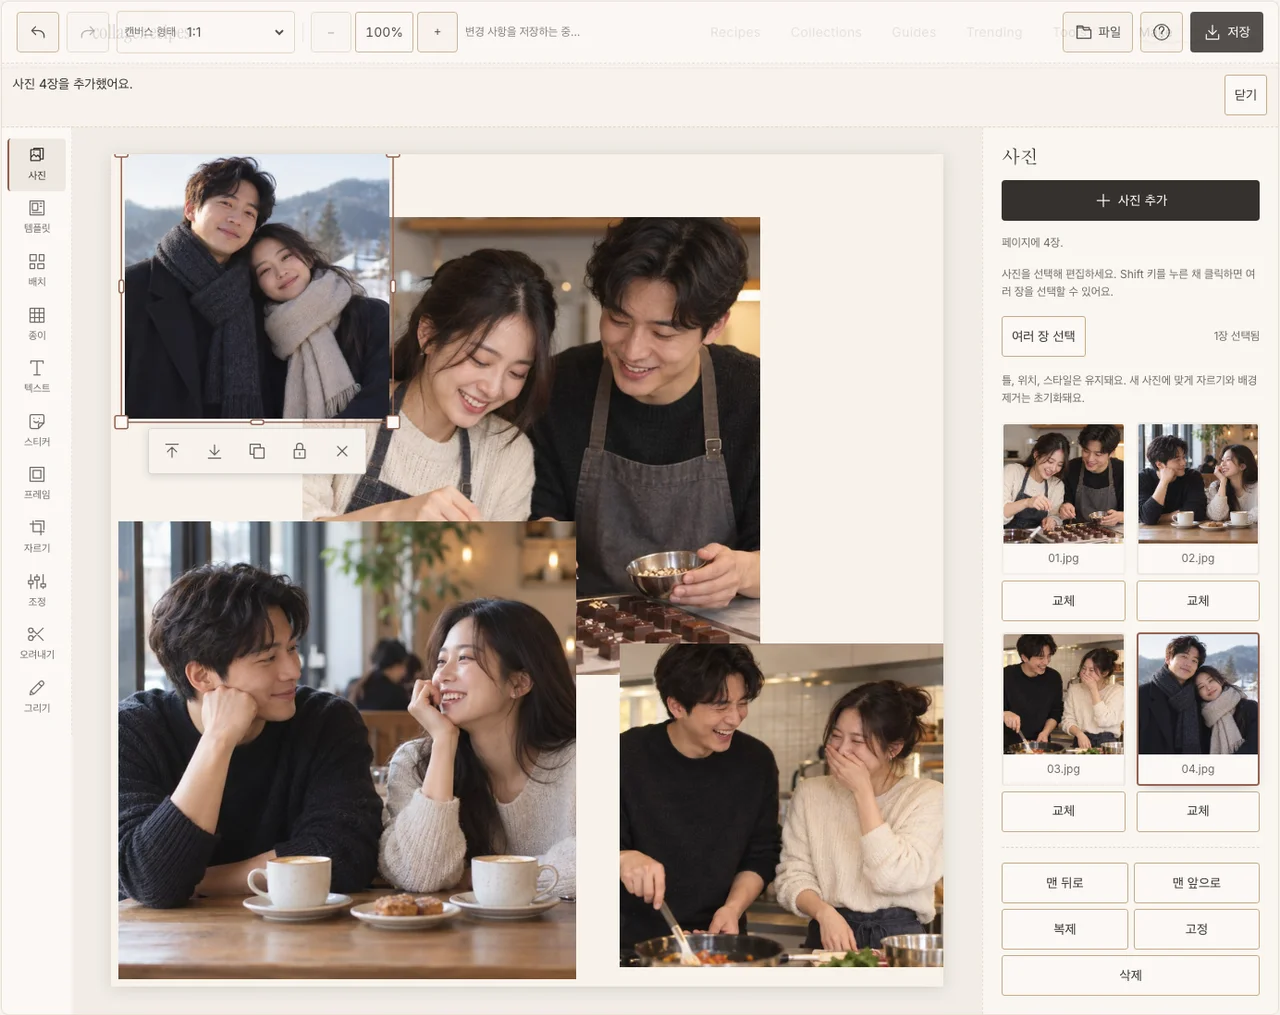Click the 맨 뒤로 button
1280x1015 pixels.
[1065, 883]
